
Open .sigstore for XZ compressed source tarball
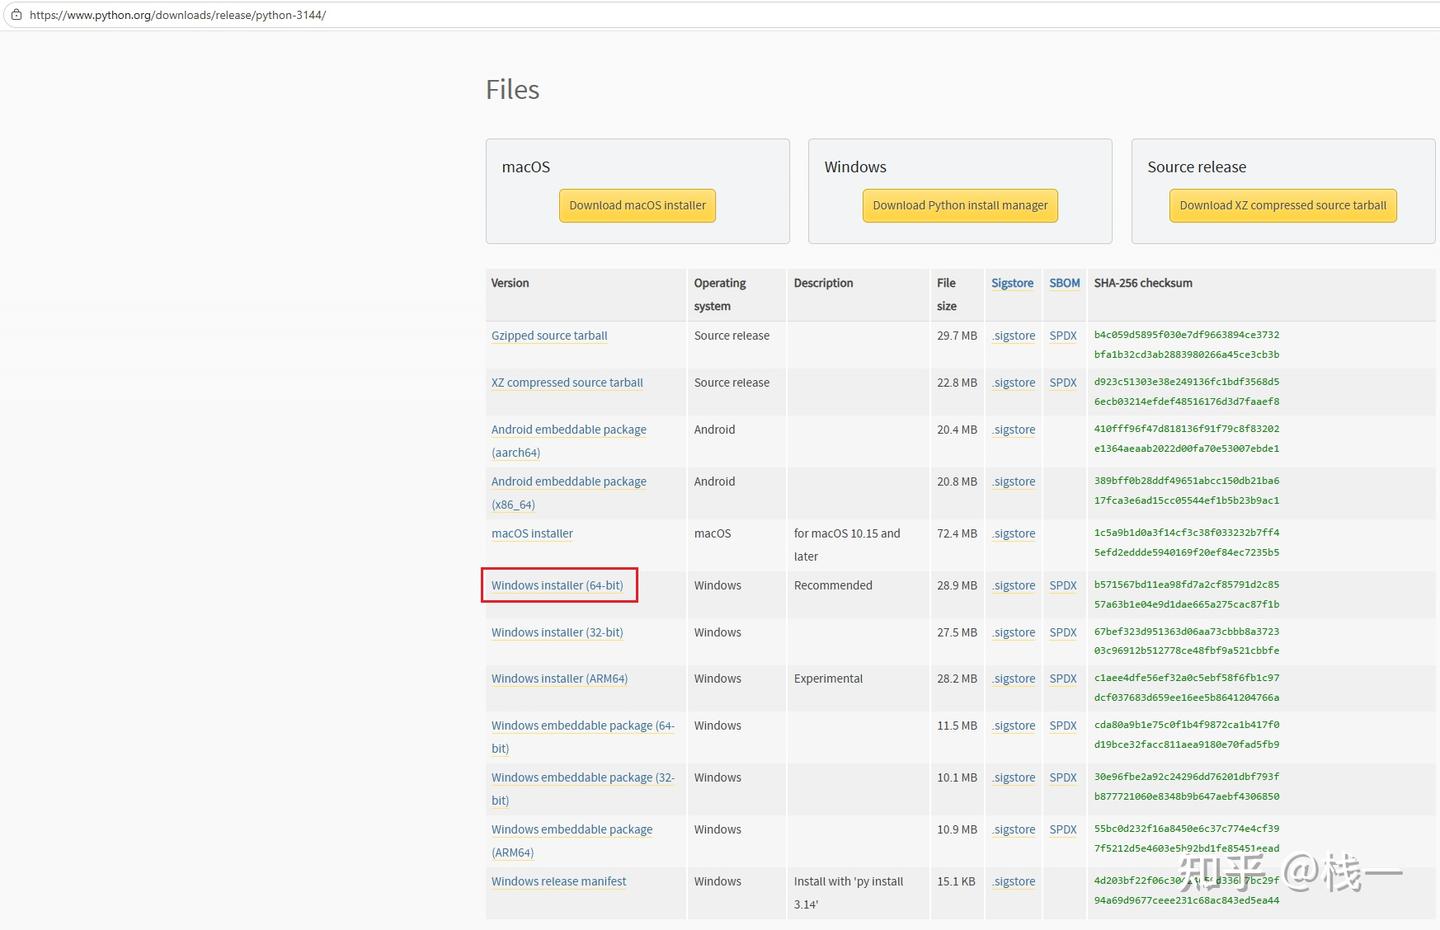coord(1014,383)
